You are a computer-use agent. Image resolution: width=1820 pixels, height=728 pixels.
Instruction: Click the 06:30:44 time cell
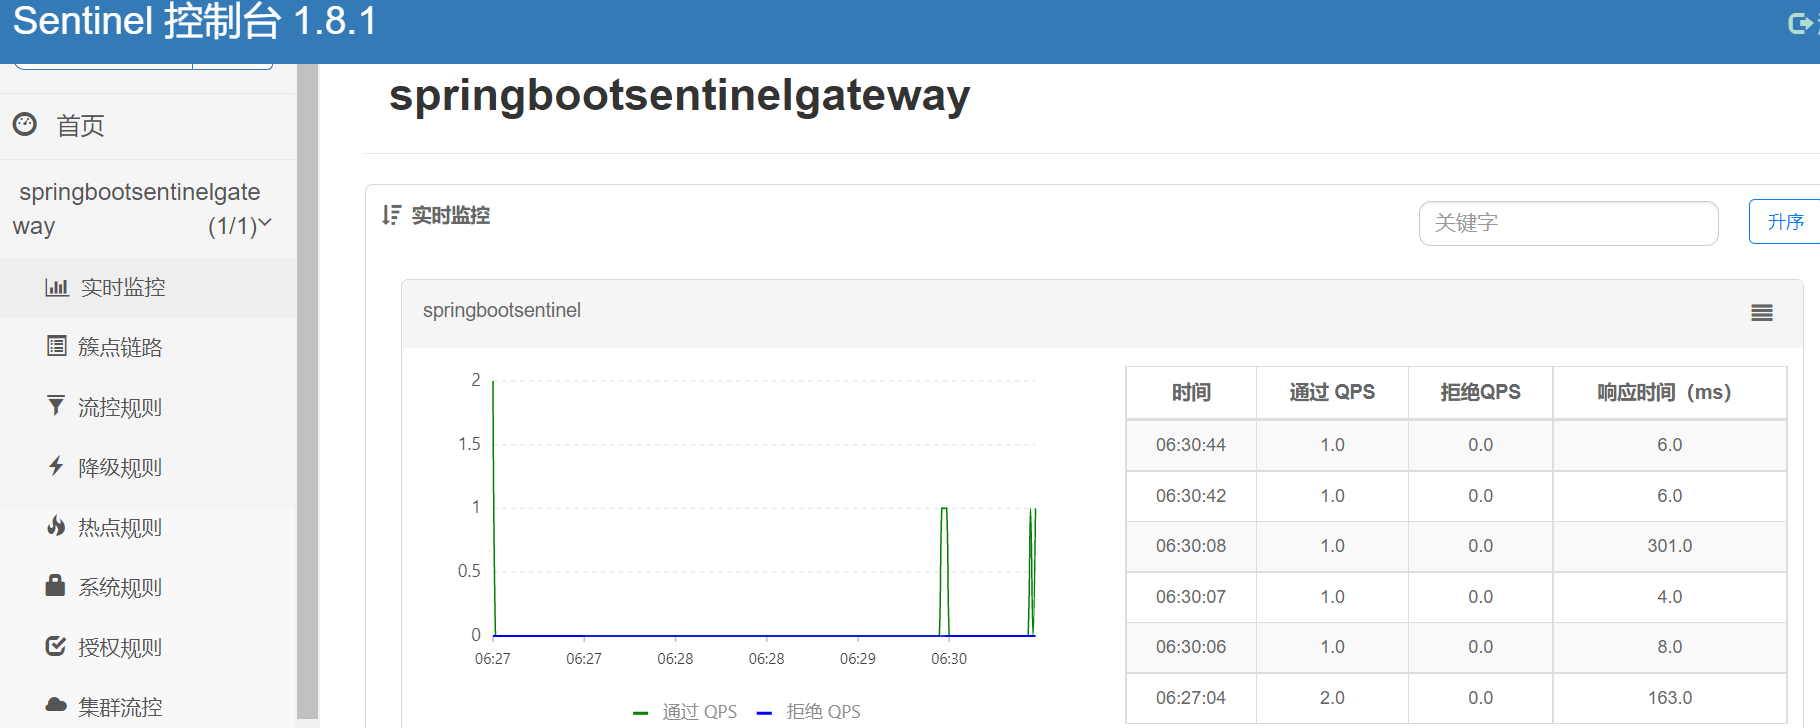pos(1191,445)
